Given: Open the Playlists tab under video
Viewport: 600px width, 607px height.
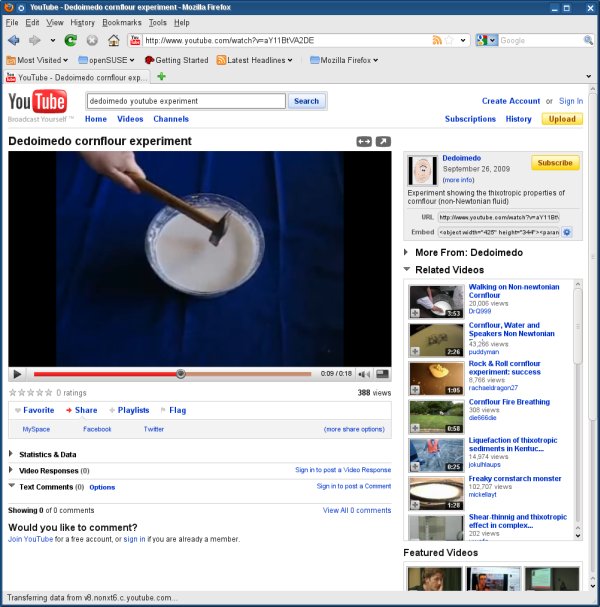Looking at the screenshot, I should coord(129,410).
